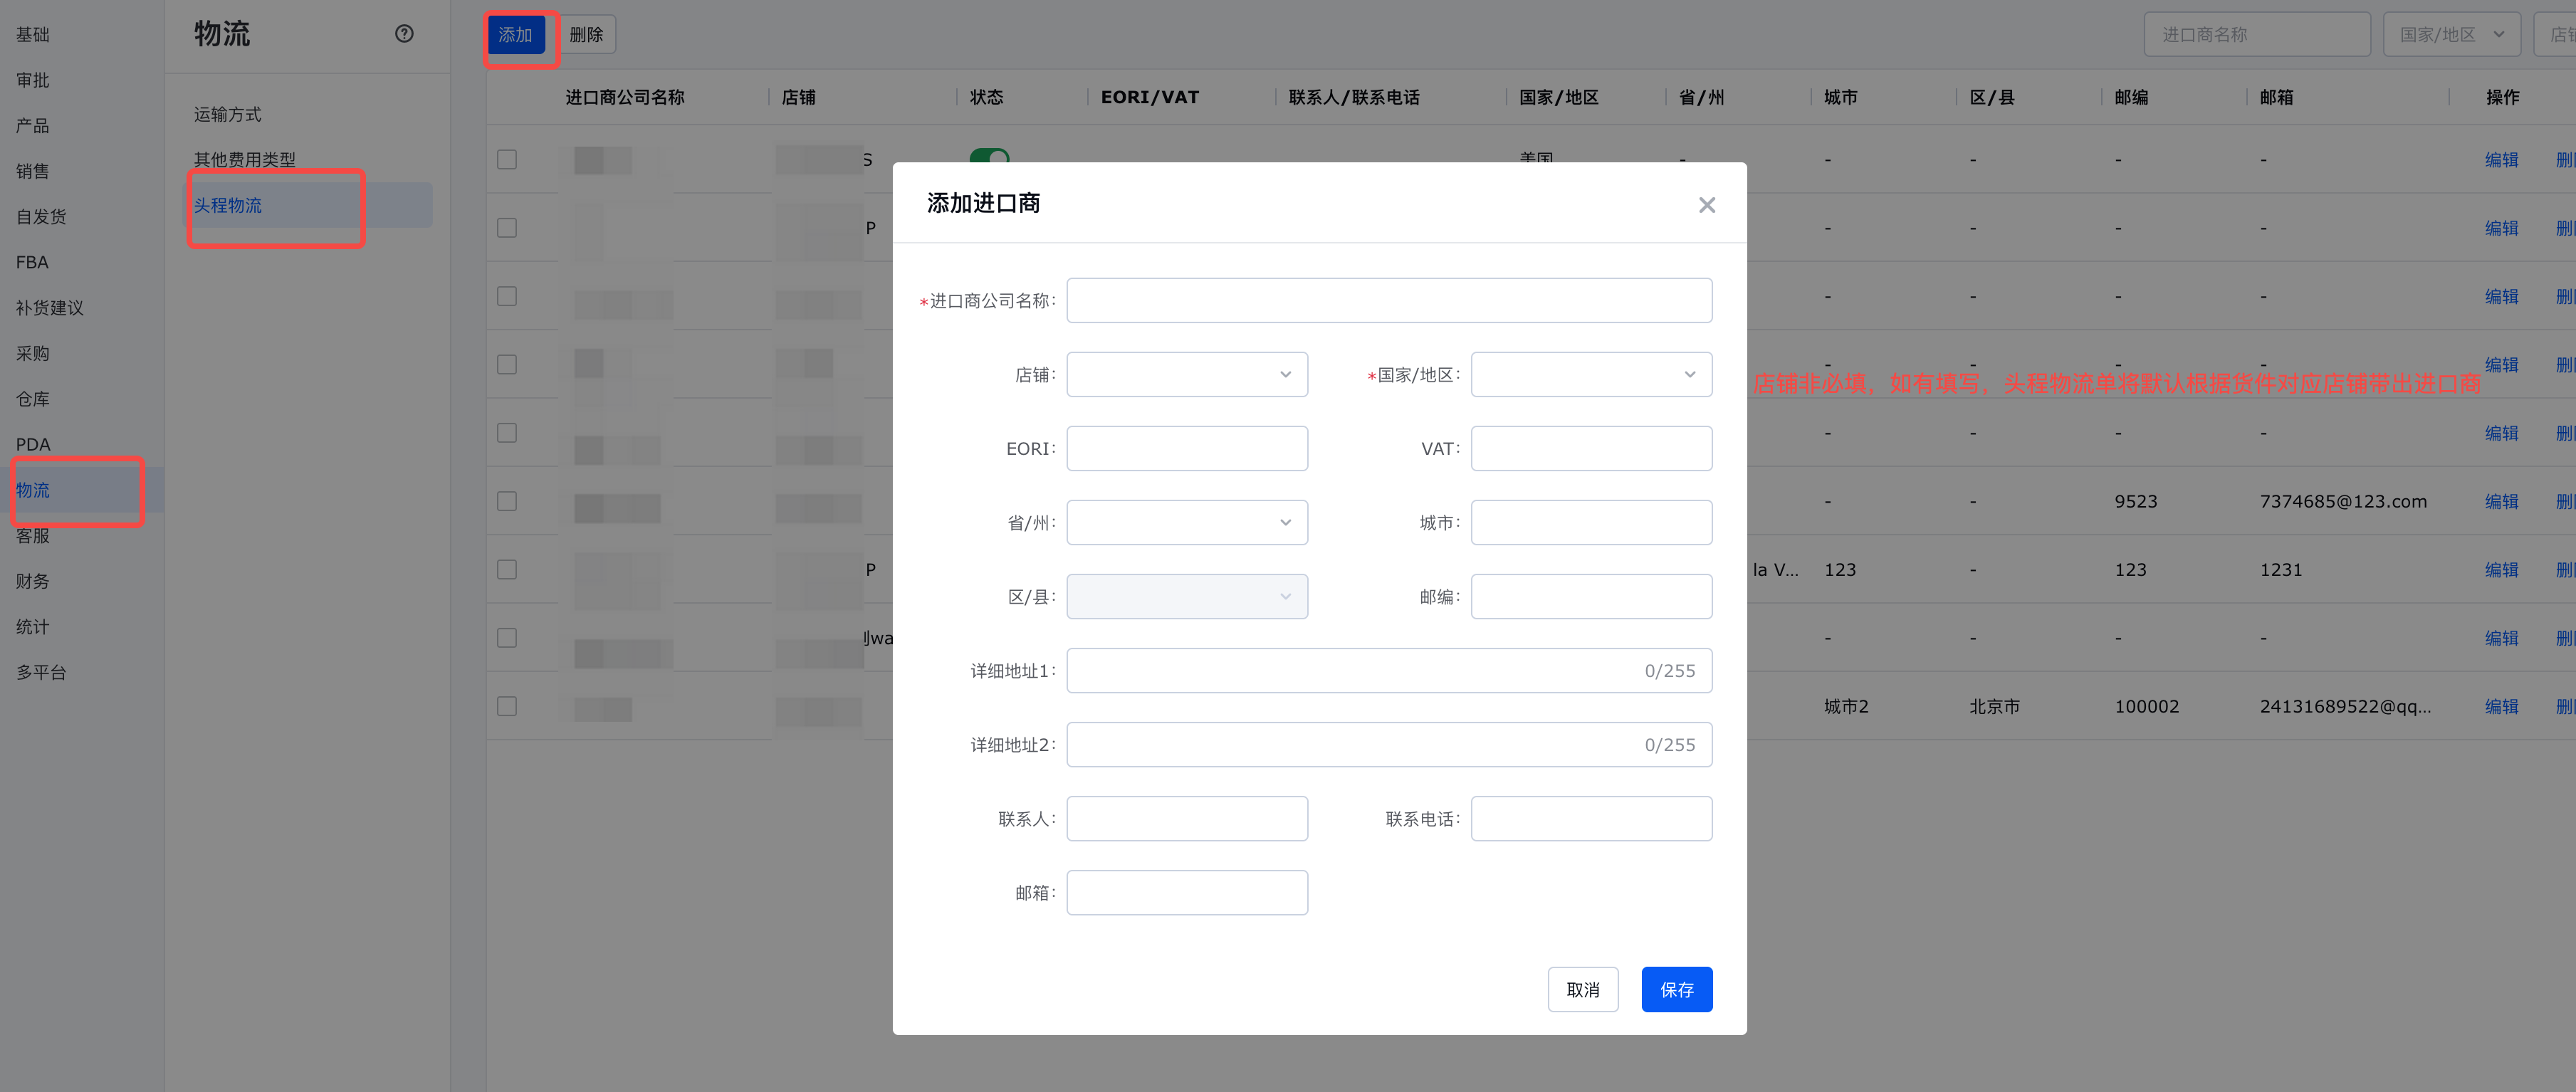Select 其他费用类型 in the 物流 submenu

pos(245,160)
